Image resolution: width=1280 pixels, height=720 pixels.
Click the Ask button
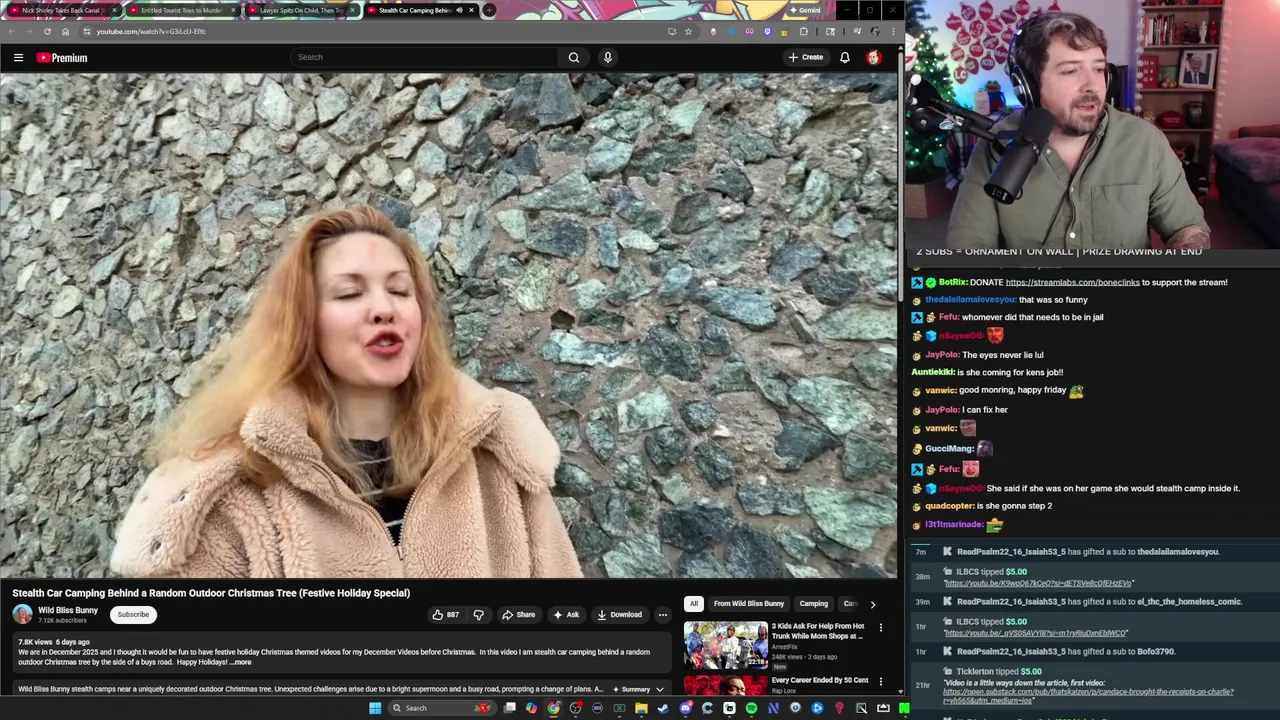pyautogui.click(x=565, y=615)
